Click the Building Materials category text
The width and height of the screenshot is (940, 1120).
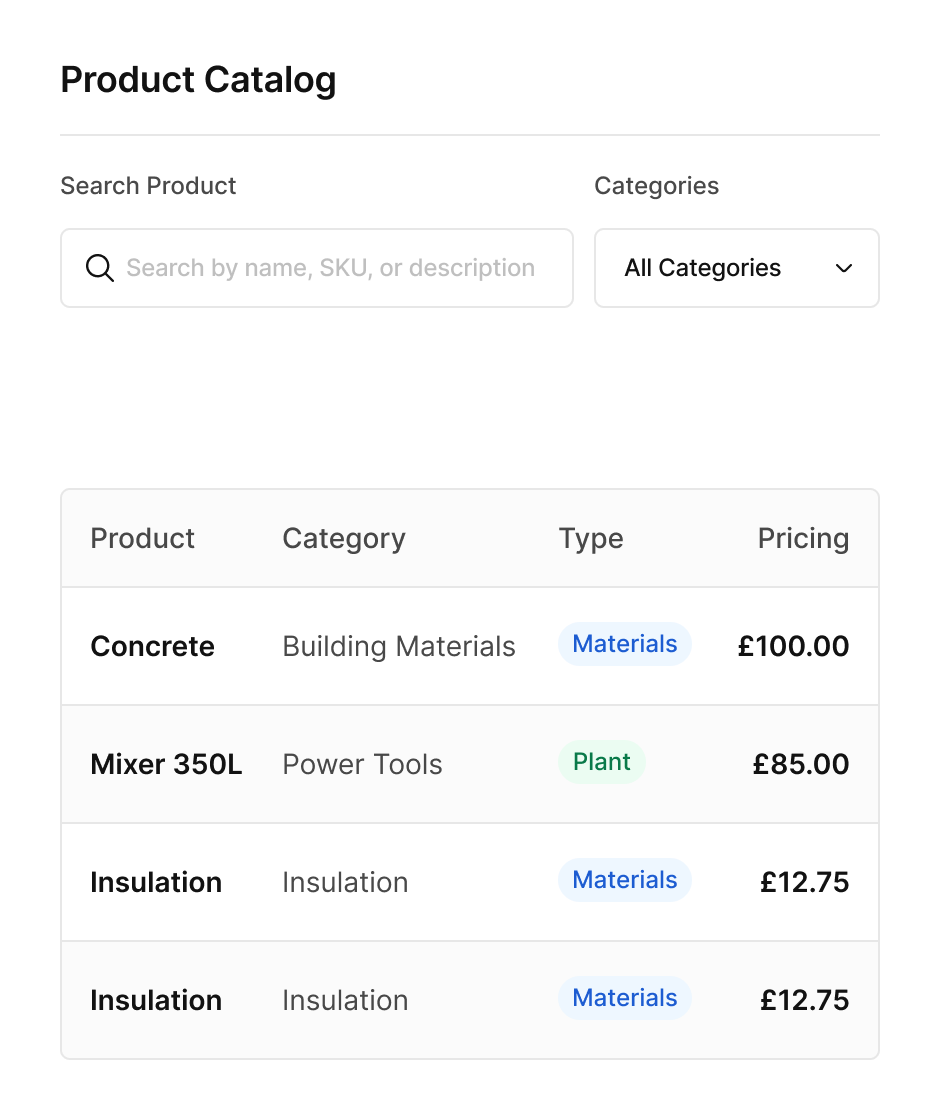pyautogui.click(x=398, y=646)
